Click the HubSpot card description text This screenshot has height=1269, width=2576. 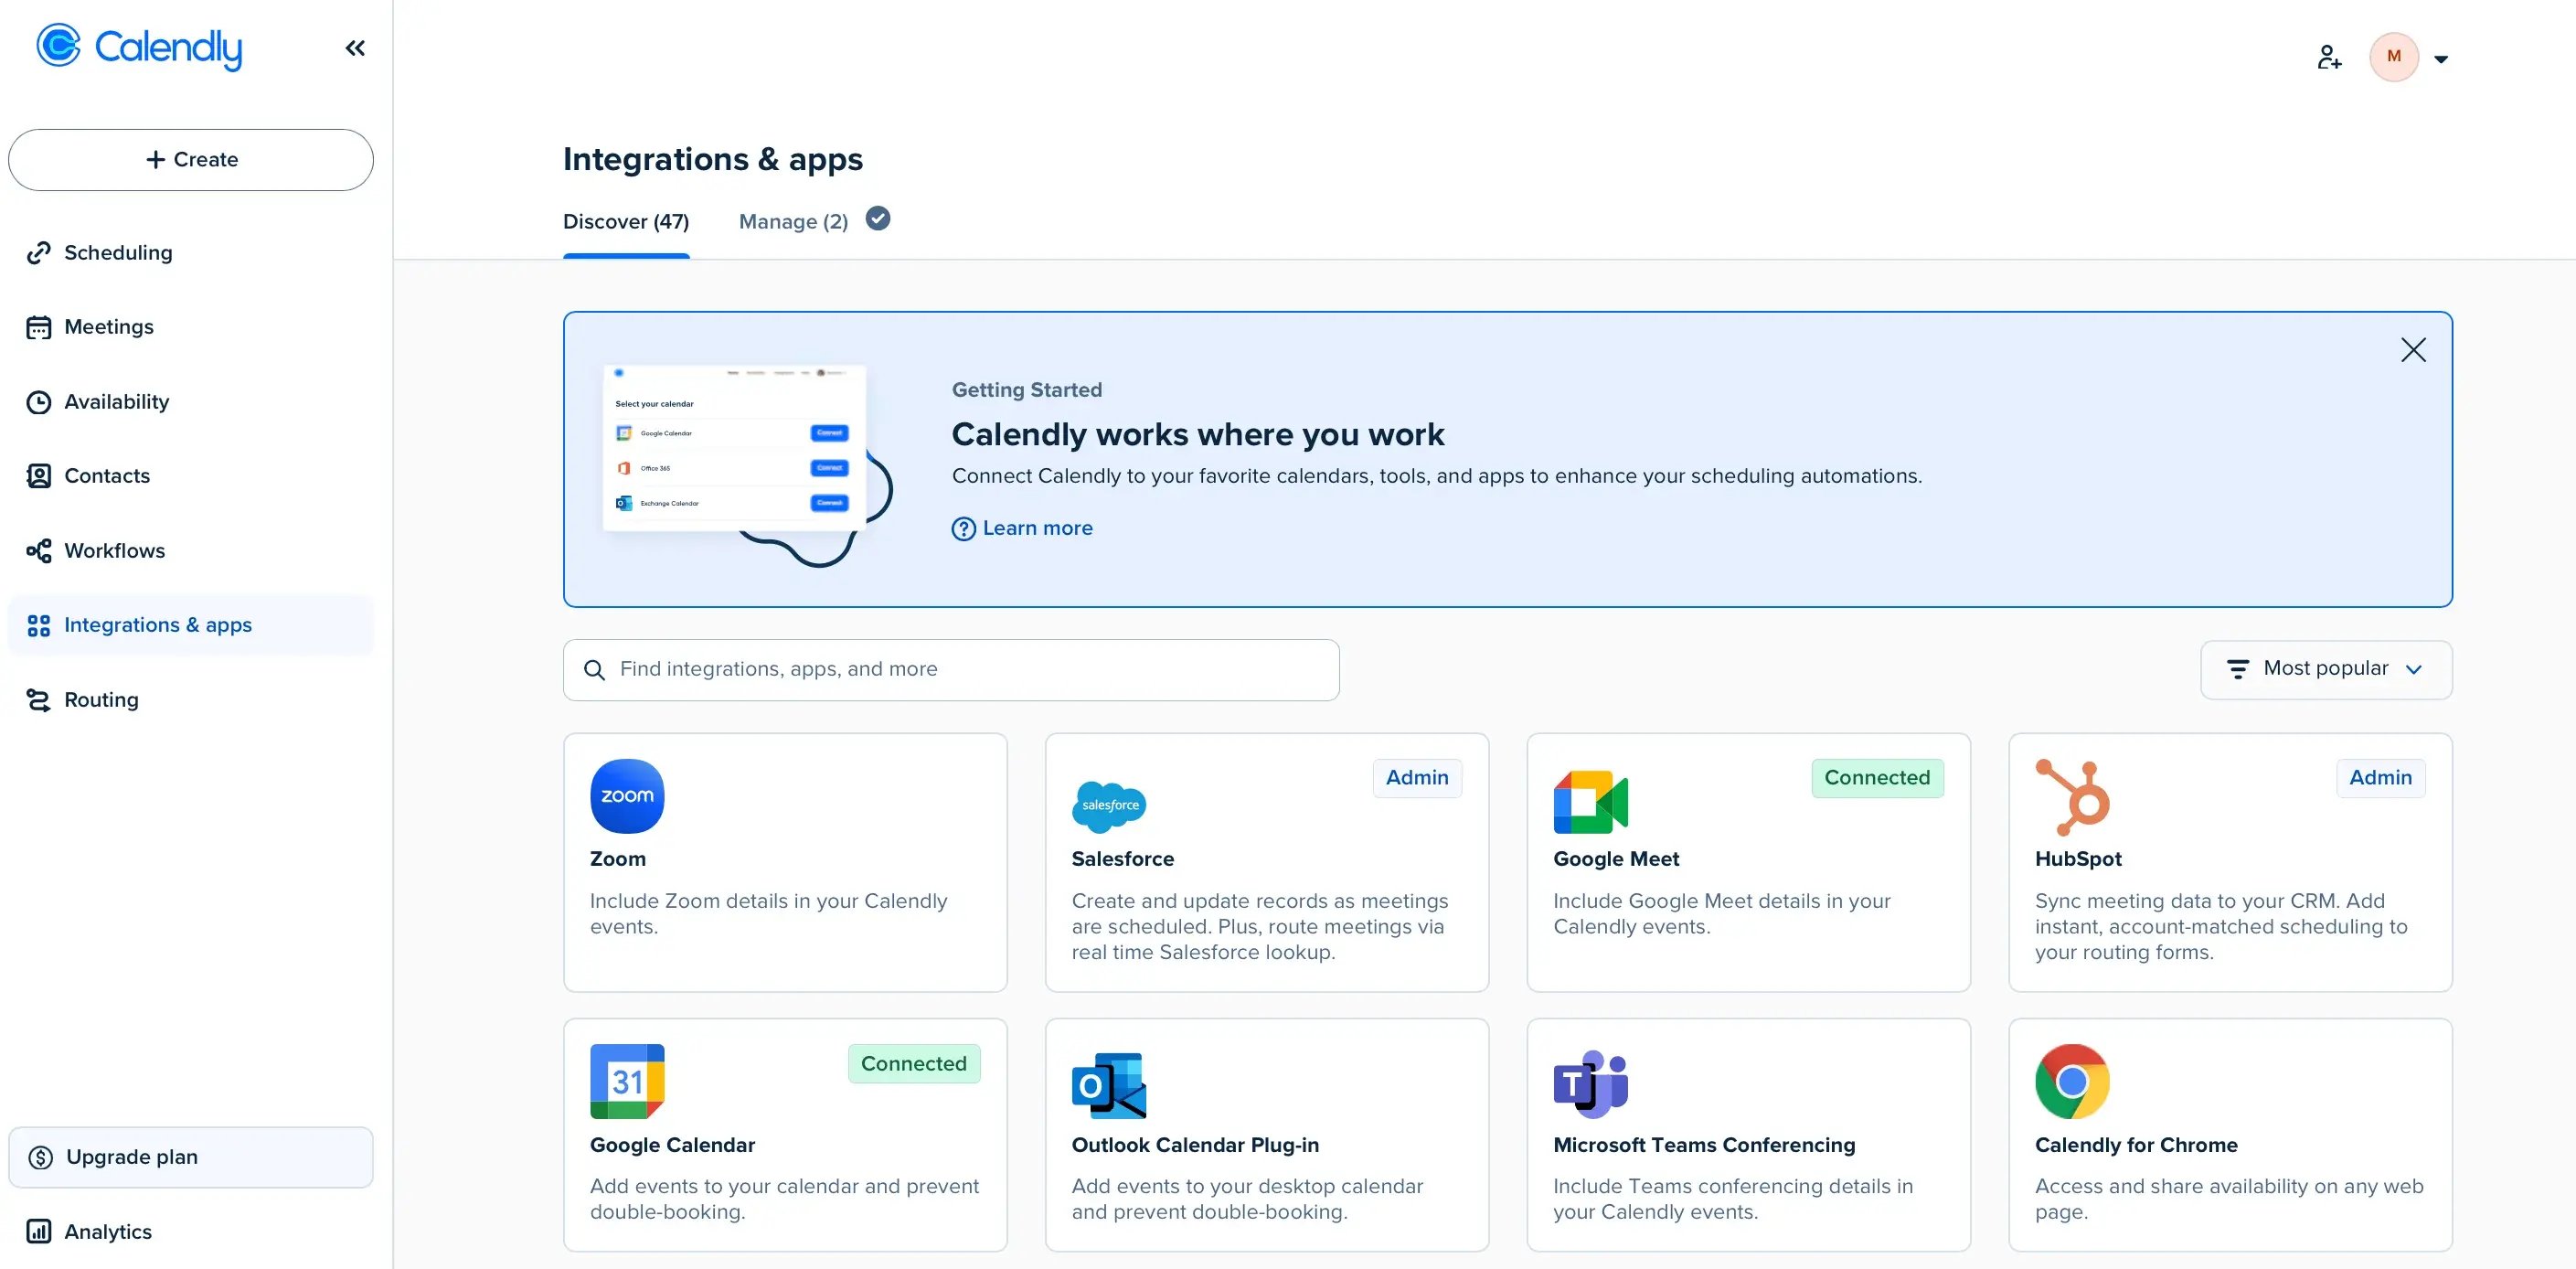coord(2221,927)
